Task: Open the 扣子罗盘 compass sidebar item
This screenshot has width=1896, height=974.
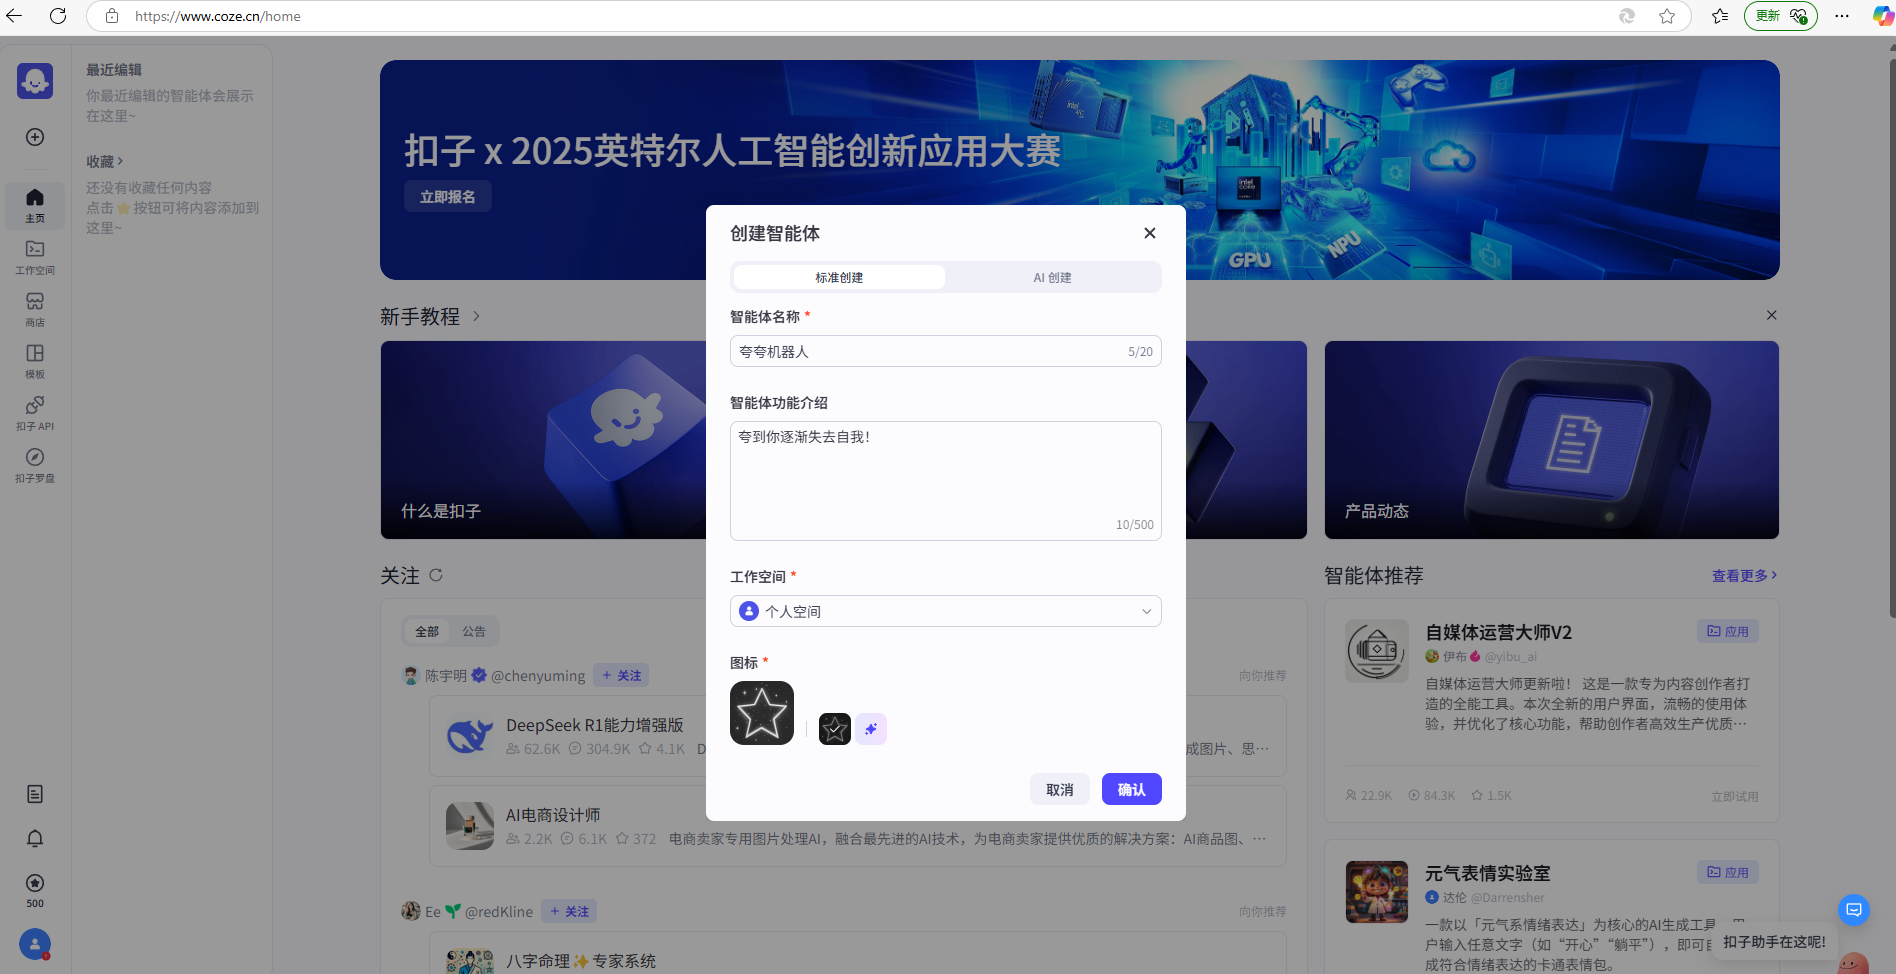Action: click(x=35, y=465)
